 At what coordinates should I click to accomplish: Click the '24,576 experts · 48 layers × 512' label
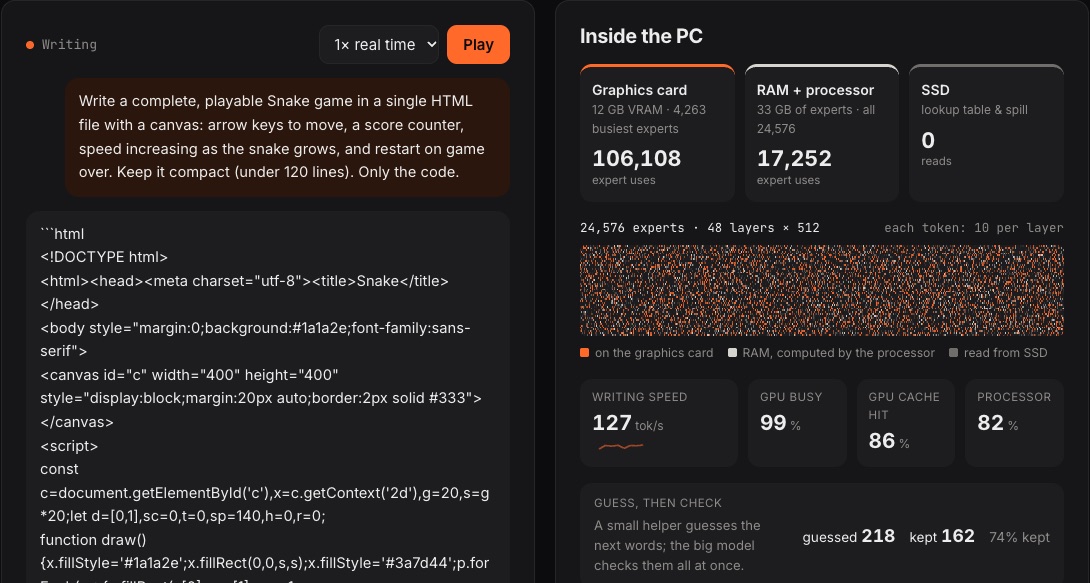[700, 228]
